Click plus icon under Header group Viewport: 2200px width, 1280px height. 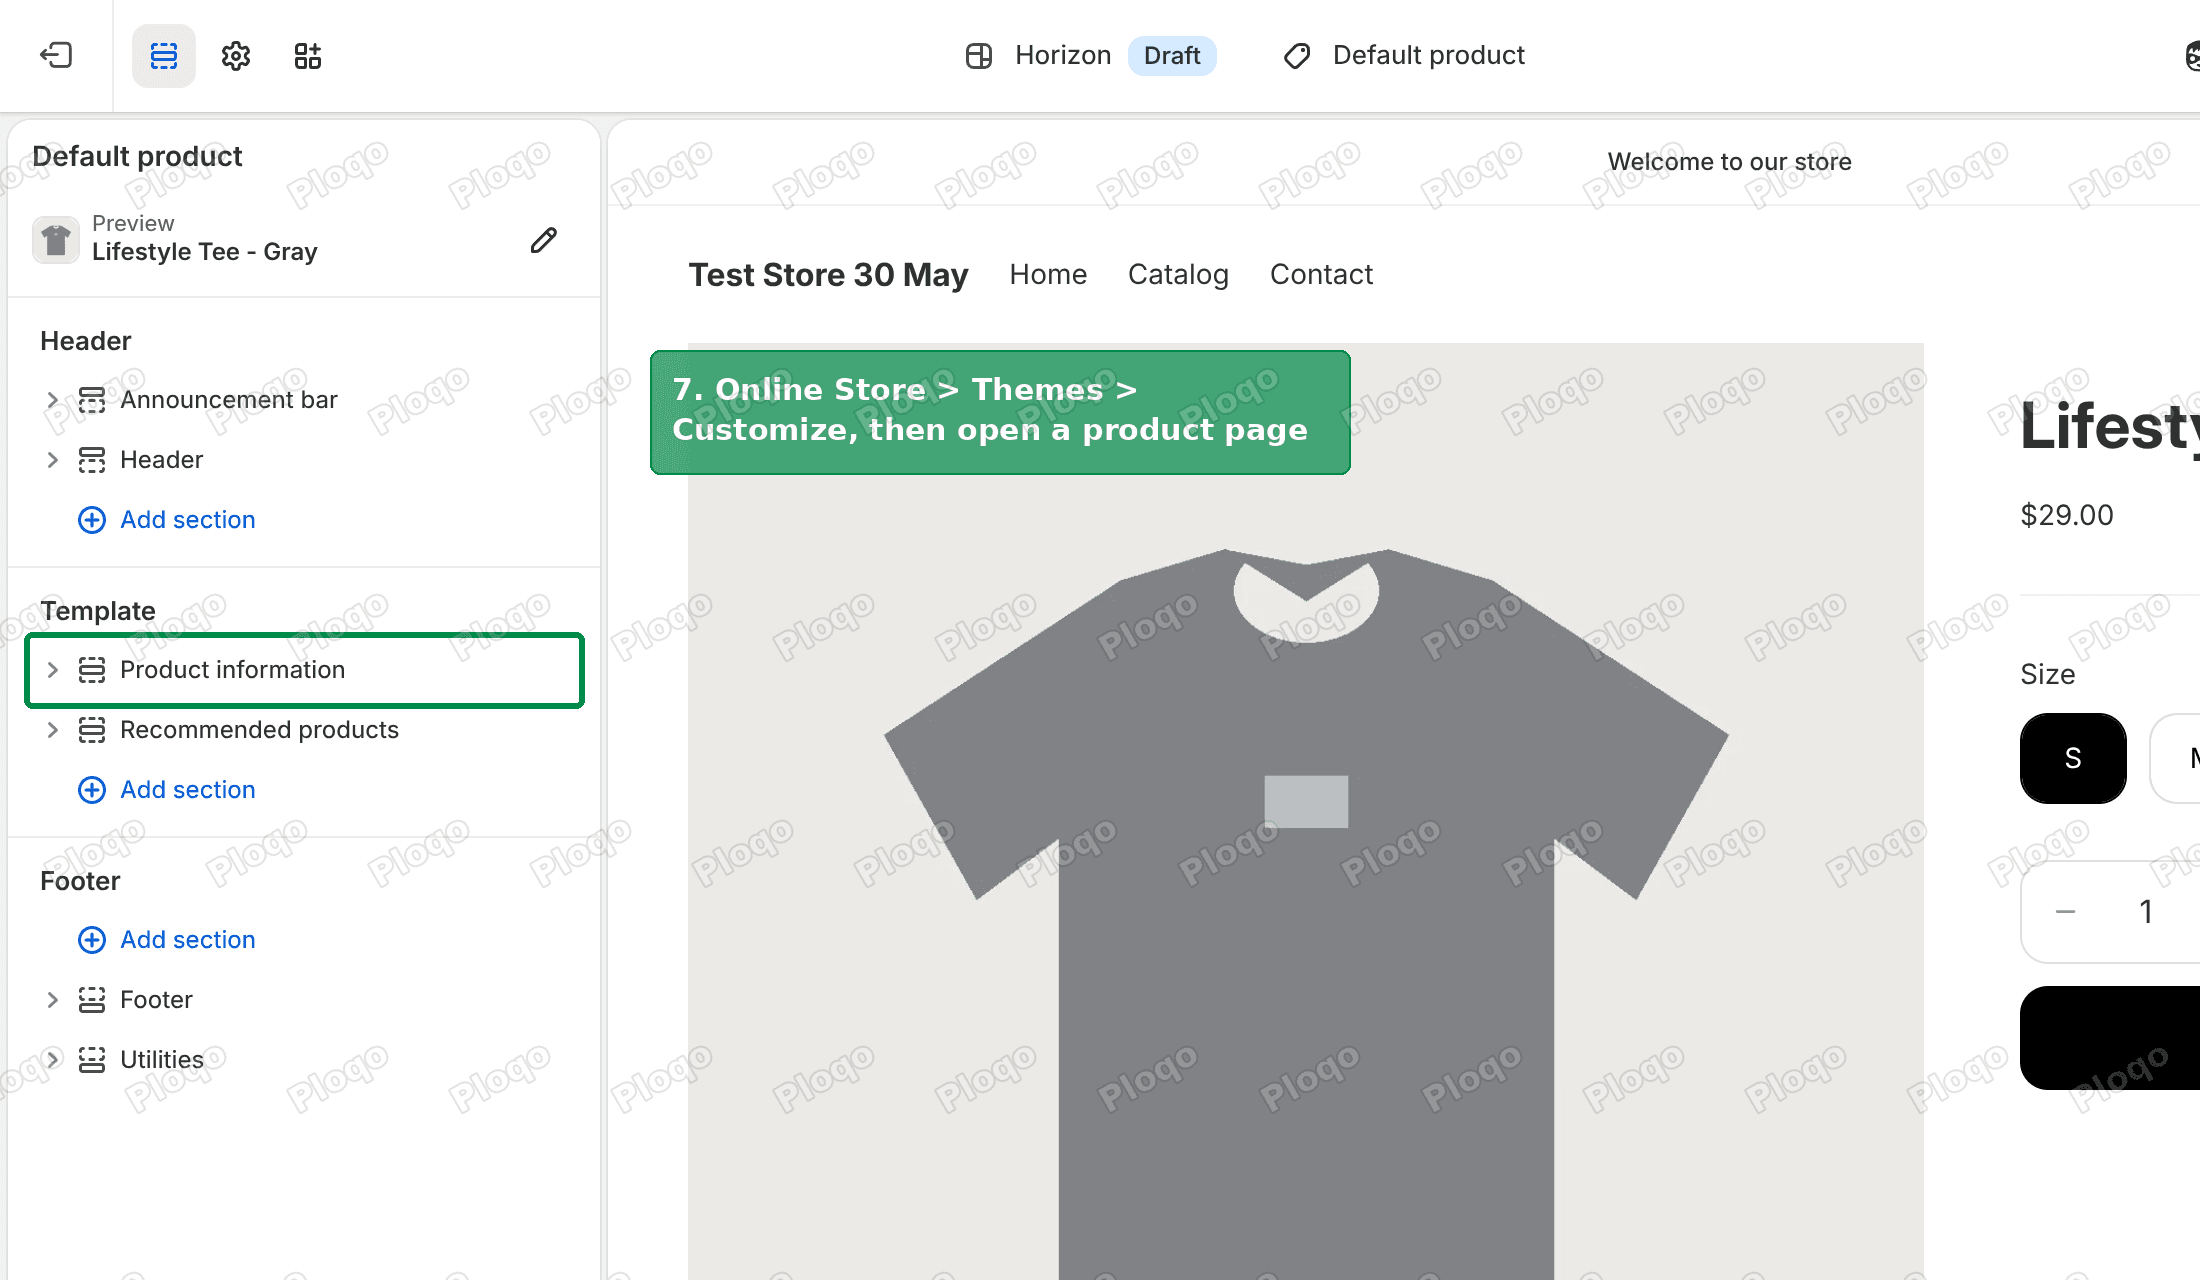pyautogui.click(x=92, y=520)
